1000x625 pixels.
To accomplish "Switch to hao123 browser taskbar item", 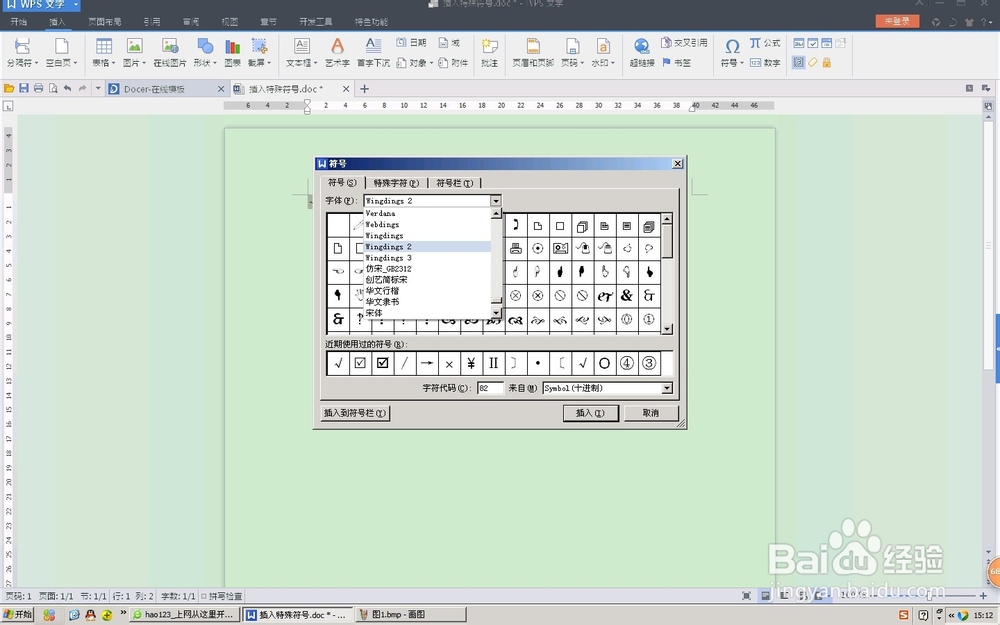I will [184, 614].
